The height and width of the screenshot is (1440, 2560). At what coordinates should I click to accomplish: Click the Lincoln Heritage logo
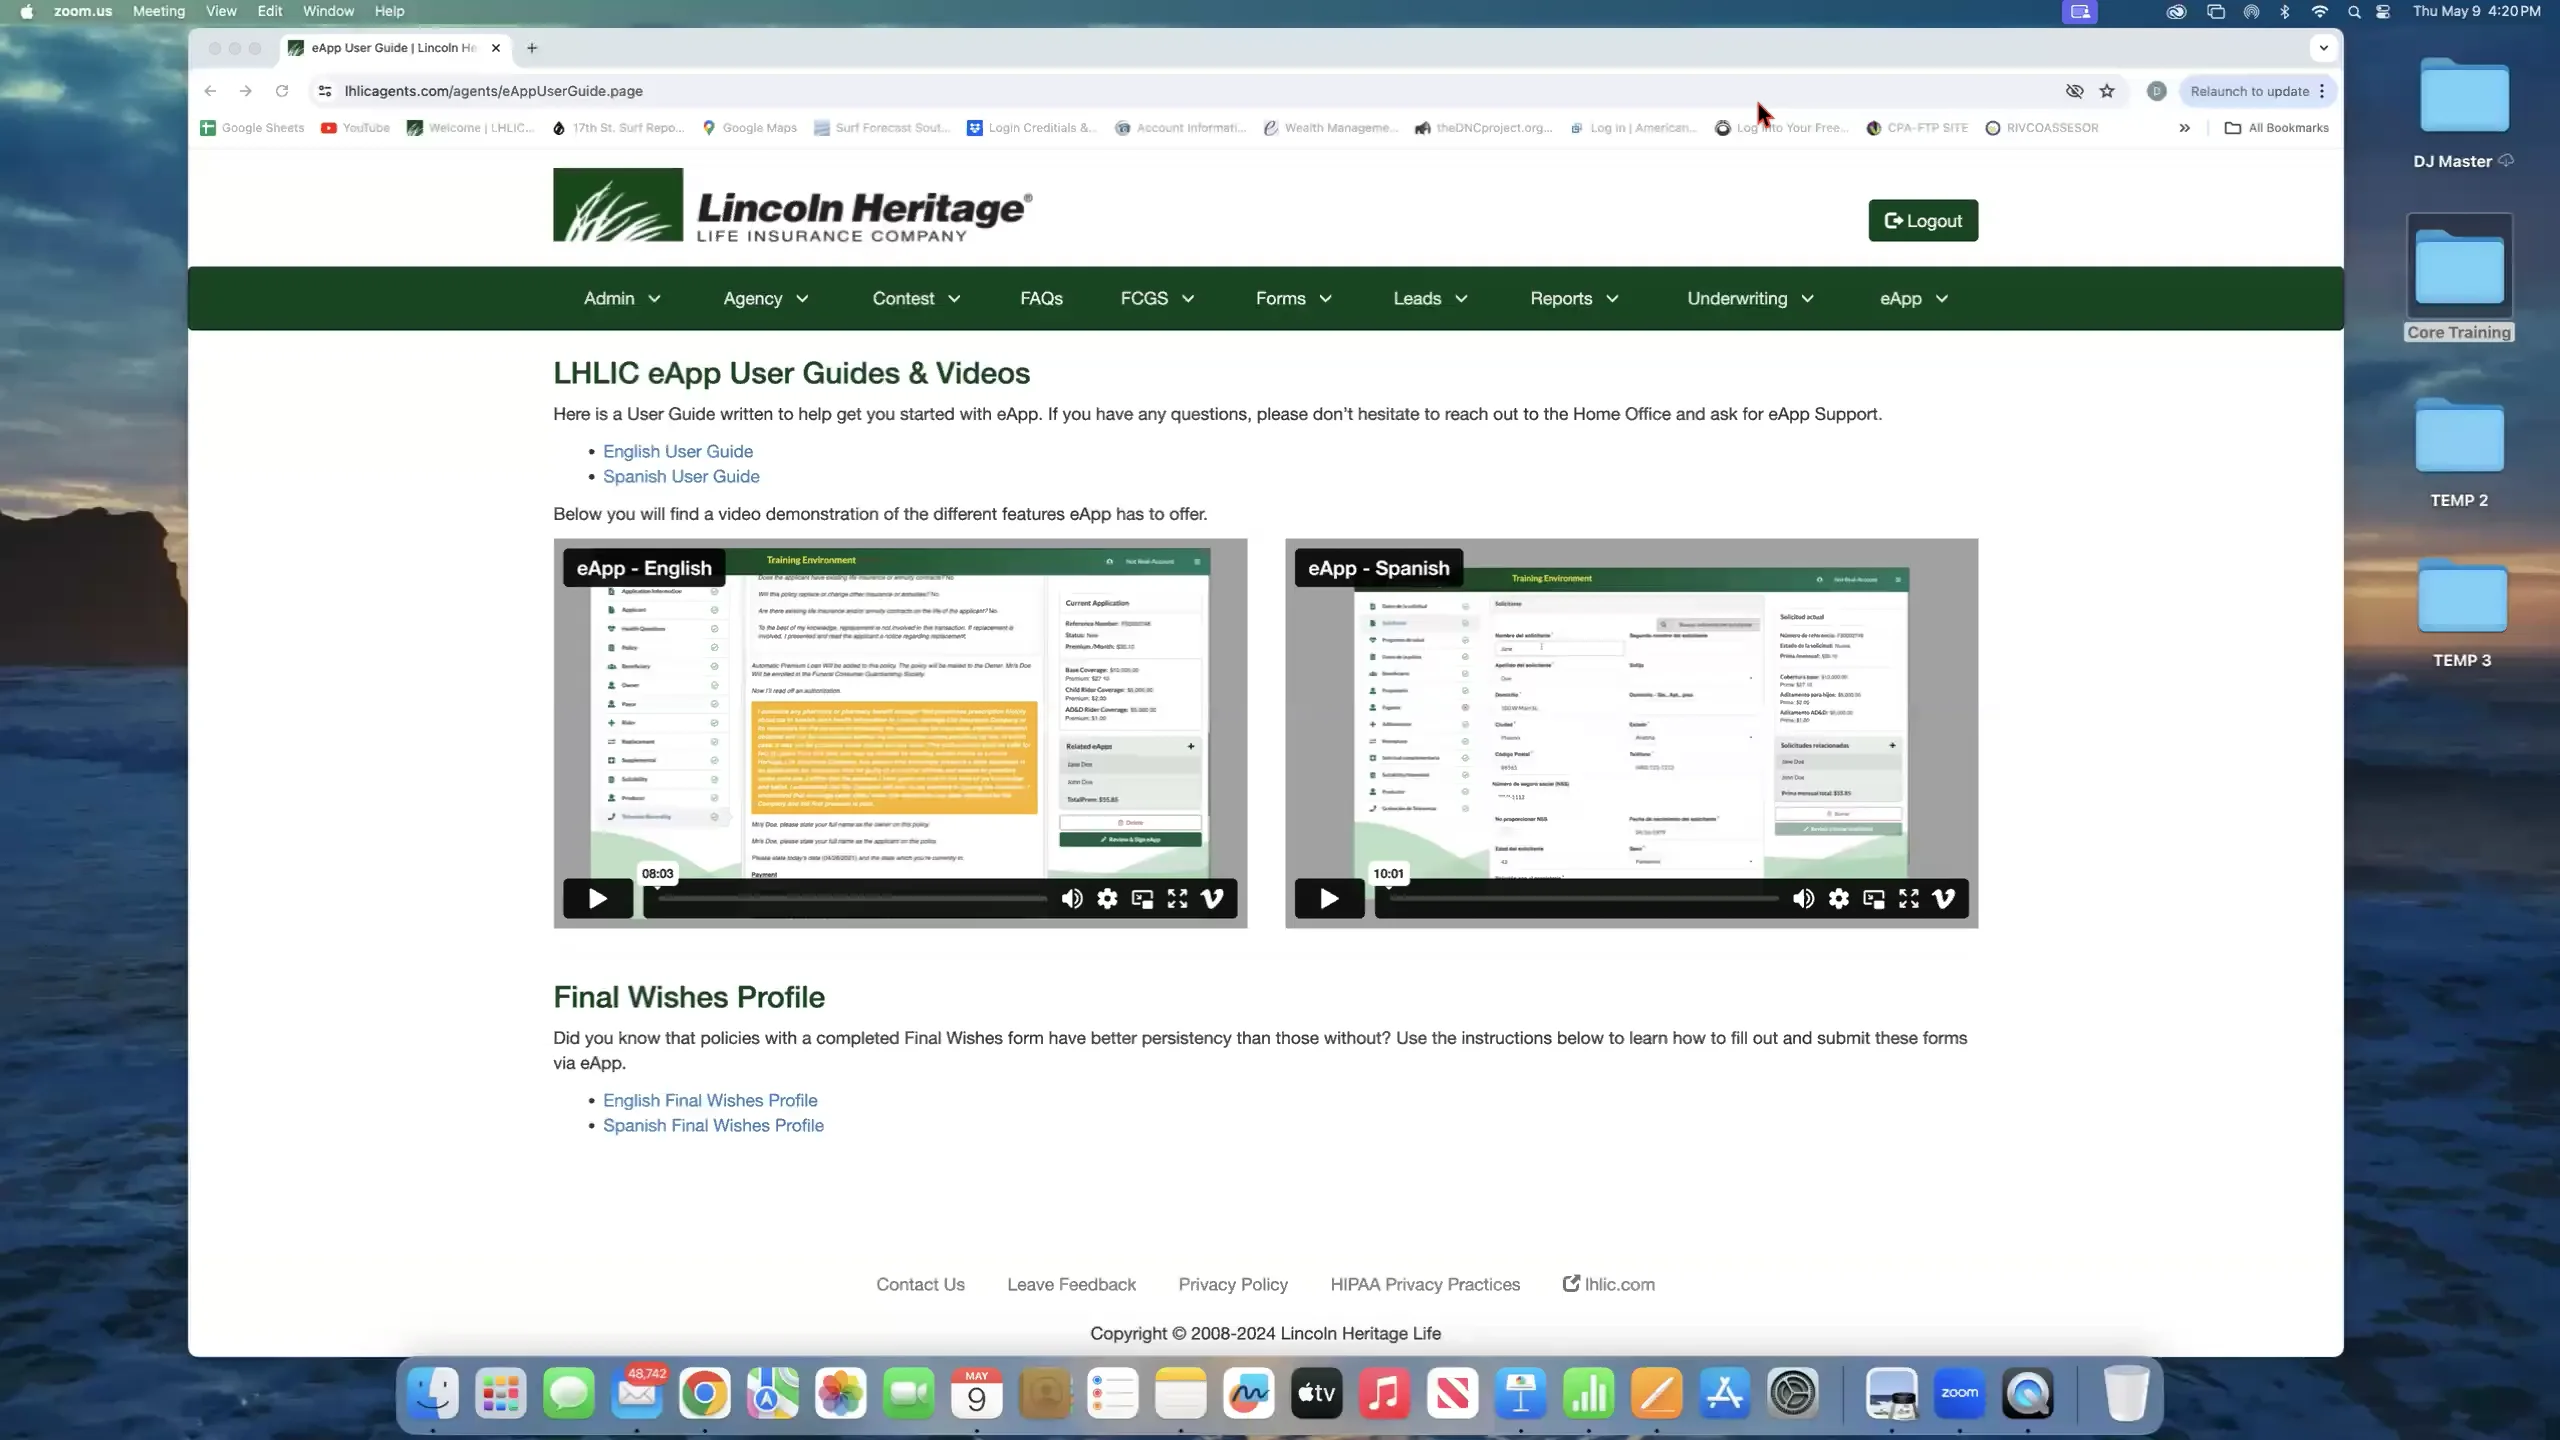(x=792, y=205)
